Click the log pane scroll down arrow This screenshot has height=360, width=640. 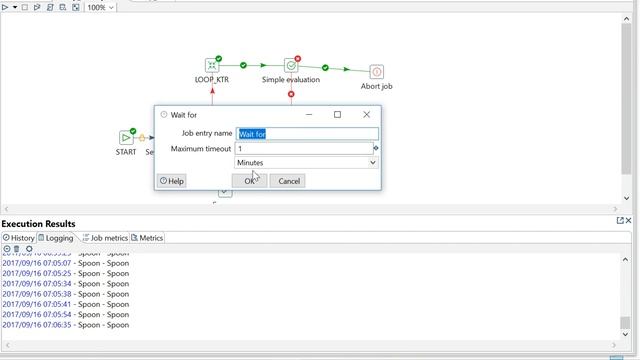pyautogui.click(x=625, y=334)
